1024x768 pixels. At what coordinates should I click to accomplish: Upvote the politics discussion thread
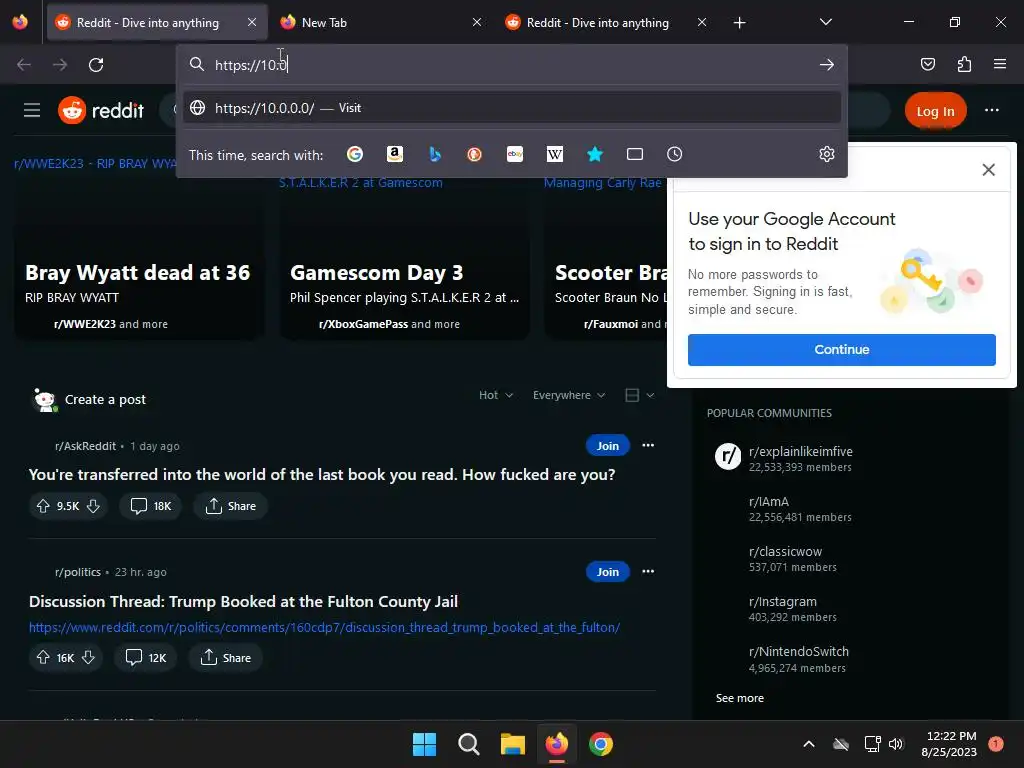coord(43,658)
